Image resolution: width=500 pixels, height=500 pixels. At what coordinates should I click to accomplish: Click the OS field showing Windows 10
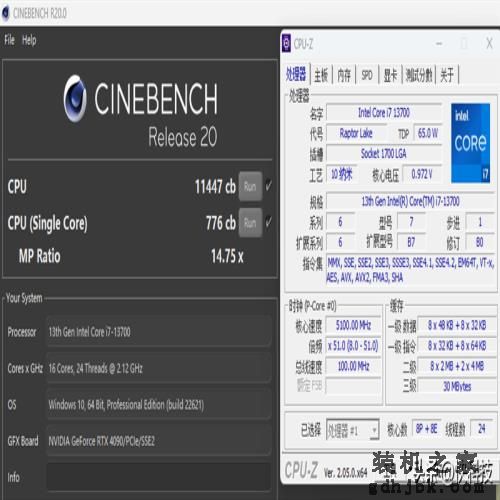pyautogui.click(x=159, y=404)
